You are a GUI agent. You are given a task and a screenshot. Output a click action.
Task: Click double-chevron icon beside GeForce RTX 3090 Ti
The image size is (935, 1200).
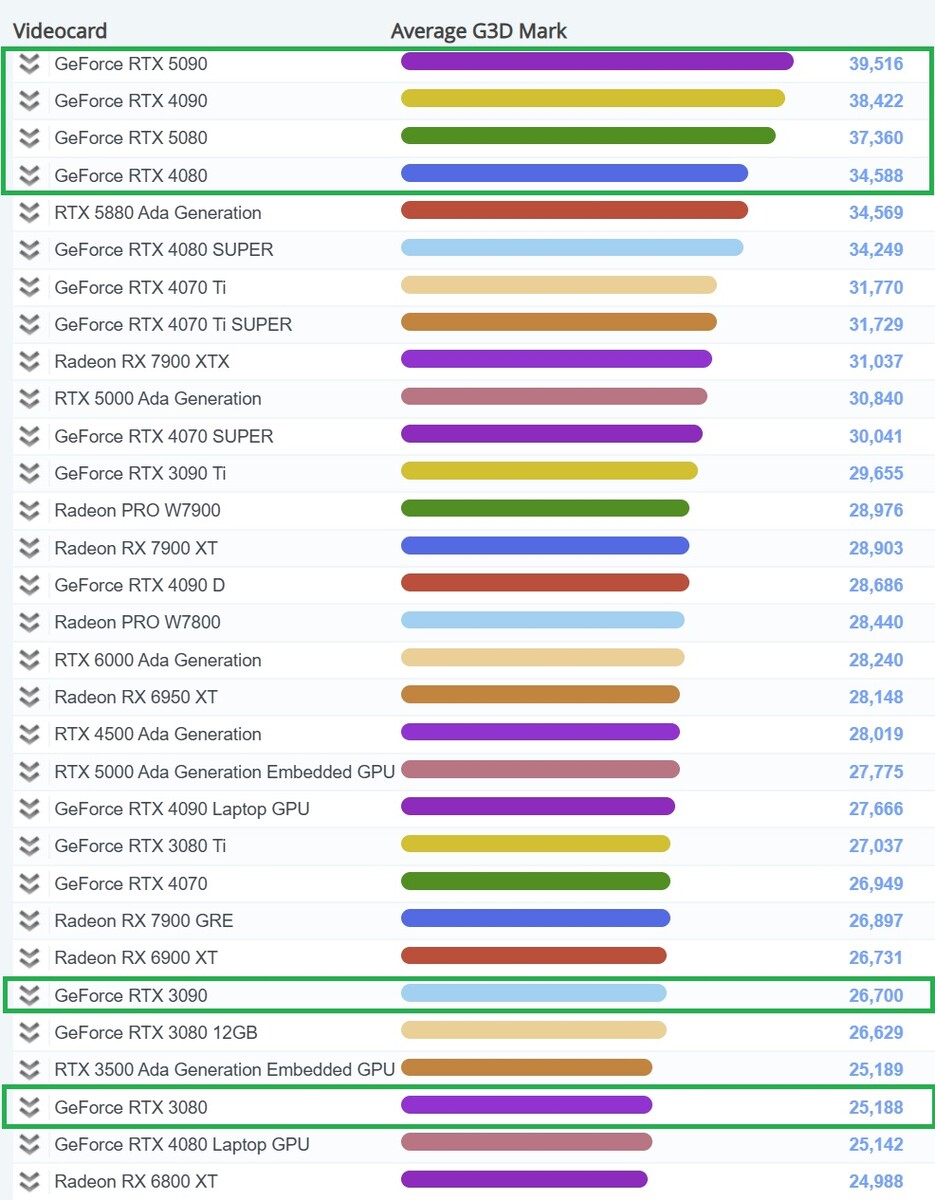[x=30, y=474]
